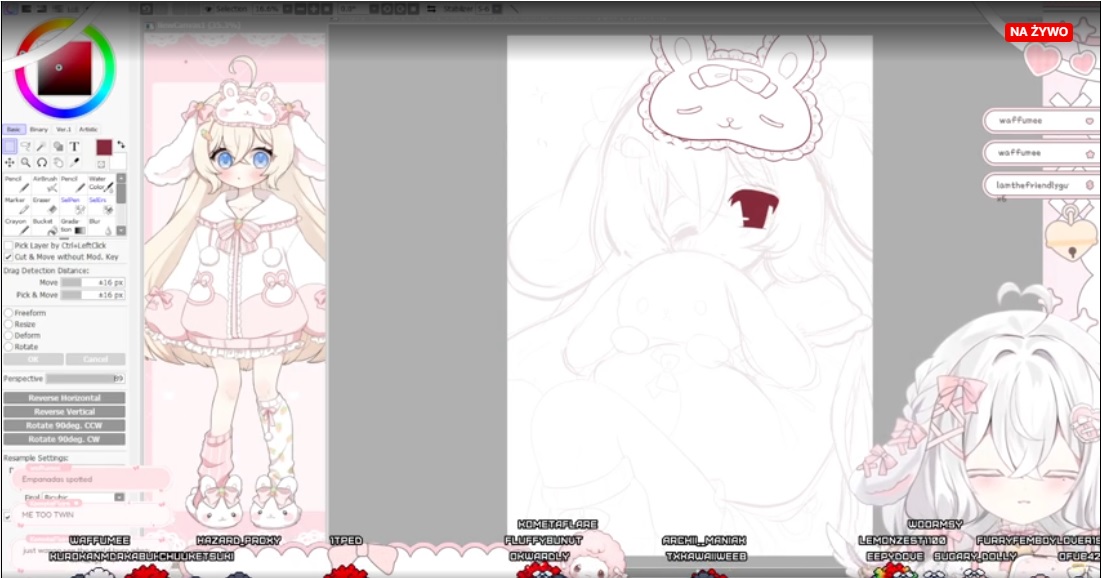Viewport: 1101px width, 578px height.
Task: Select the Text tool
Action: pos(74,146)
